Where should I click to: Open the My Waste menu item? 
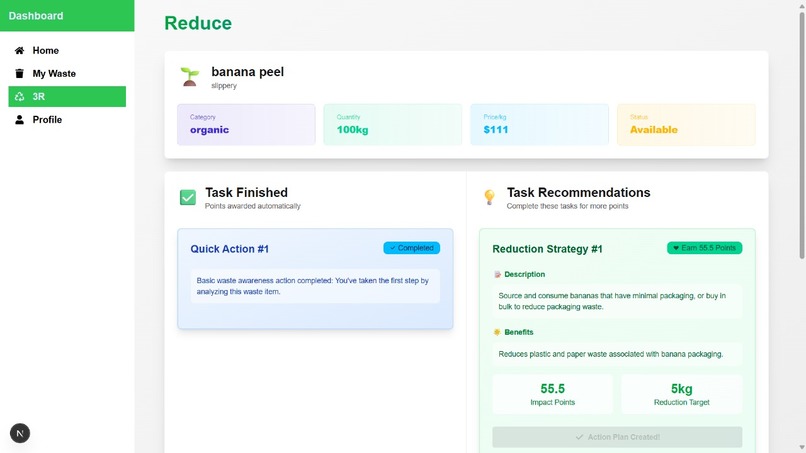point(67,74)
